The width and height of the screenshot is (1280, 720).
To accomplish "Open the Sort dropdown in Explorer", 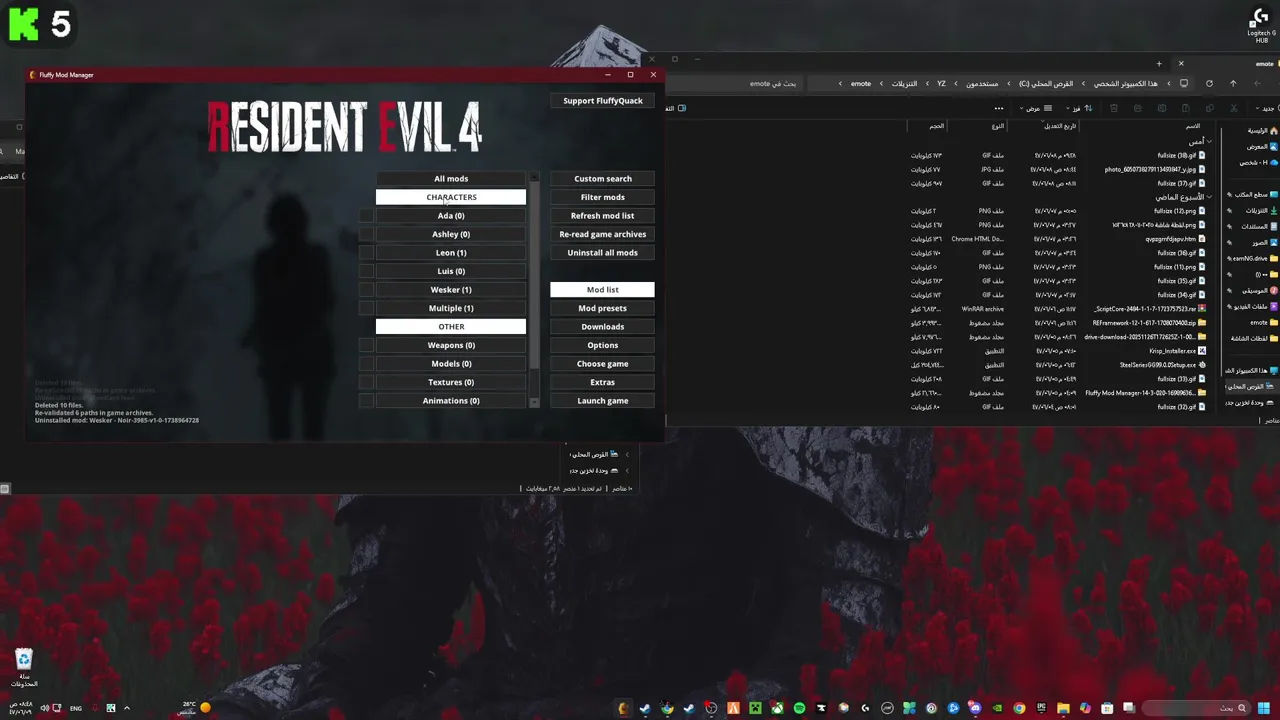I will [x=1080, y=108].
